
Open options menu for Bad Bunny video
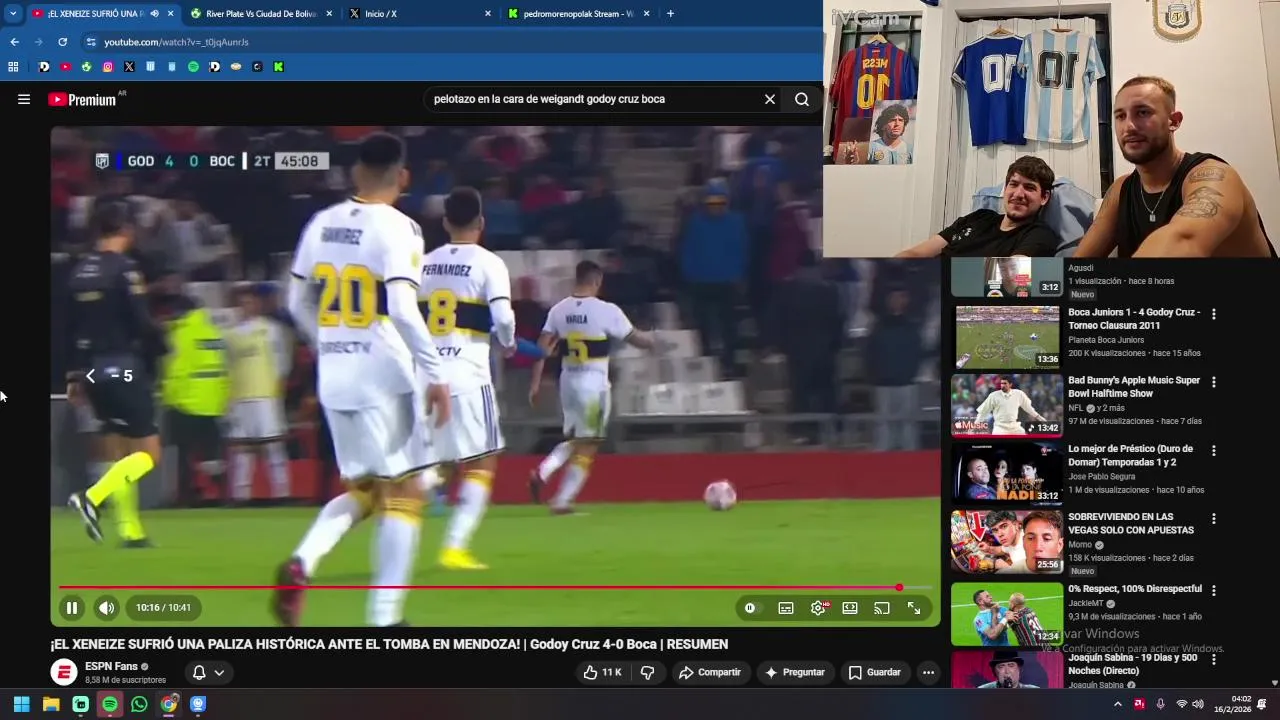pos(1214,382)
